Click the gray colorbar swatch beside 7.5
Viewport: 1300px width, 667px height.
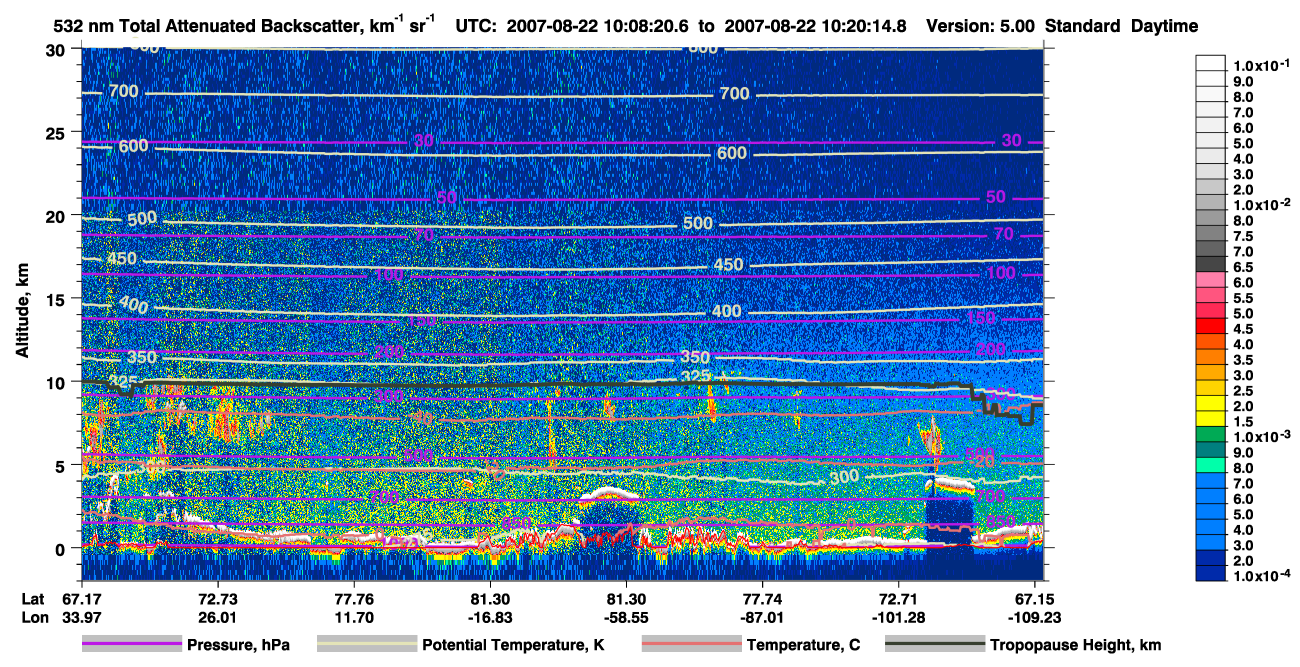(1211, 233)
